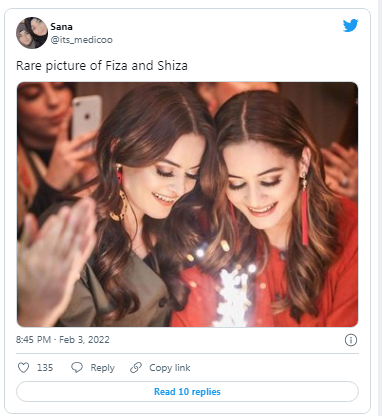Click the Reply text label

(x=102, y=368)
